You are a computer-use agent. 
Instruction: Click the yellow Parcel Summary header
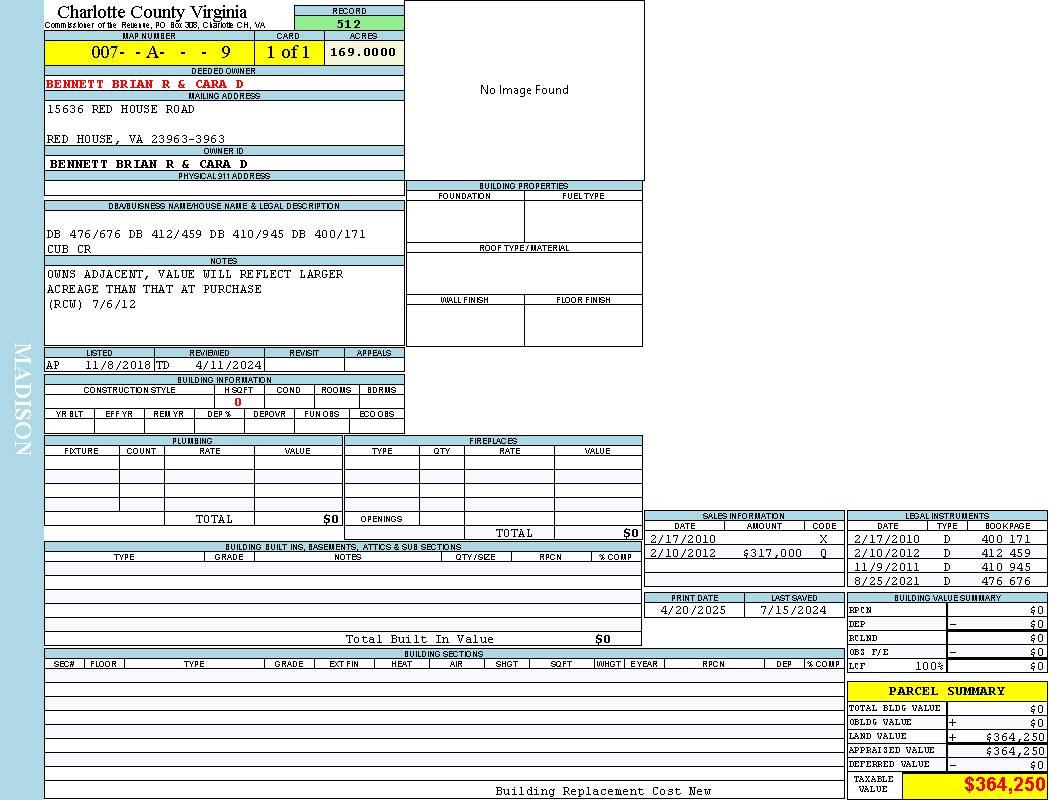click(x=946, y=691)
